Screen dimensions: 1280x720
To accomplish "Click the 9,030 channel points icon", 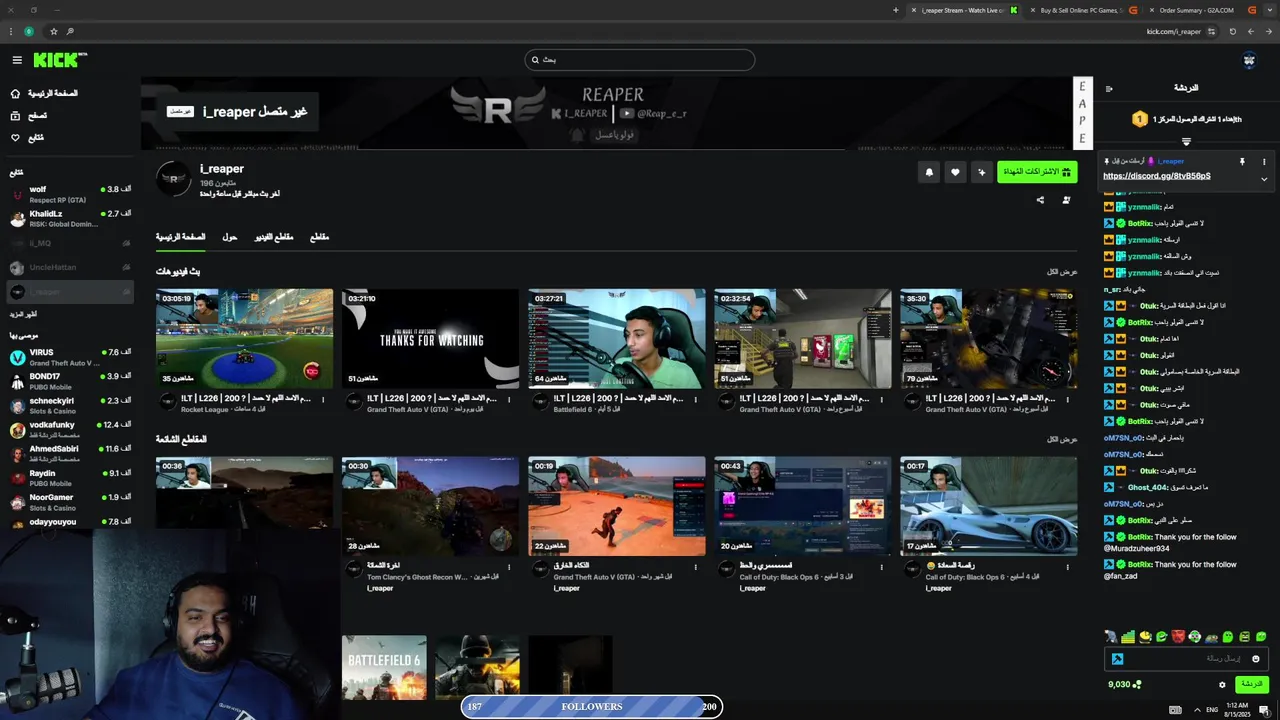I will 1137,685.
